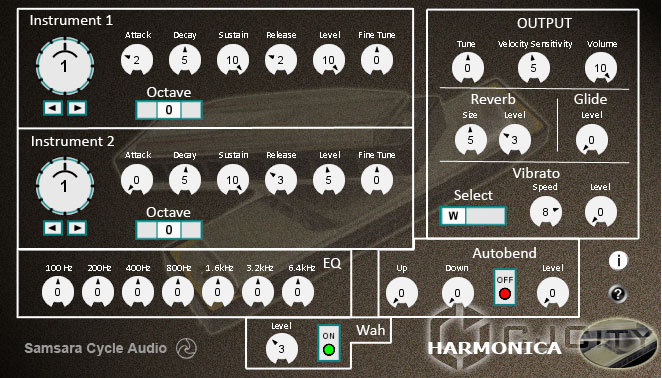Click the Autobend section heading
662x378 pixels.
[505, 253]
